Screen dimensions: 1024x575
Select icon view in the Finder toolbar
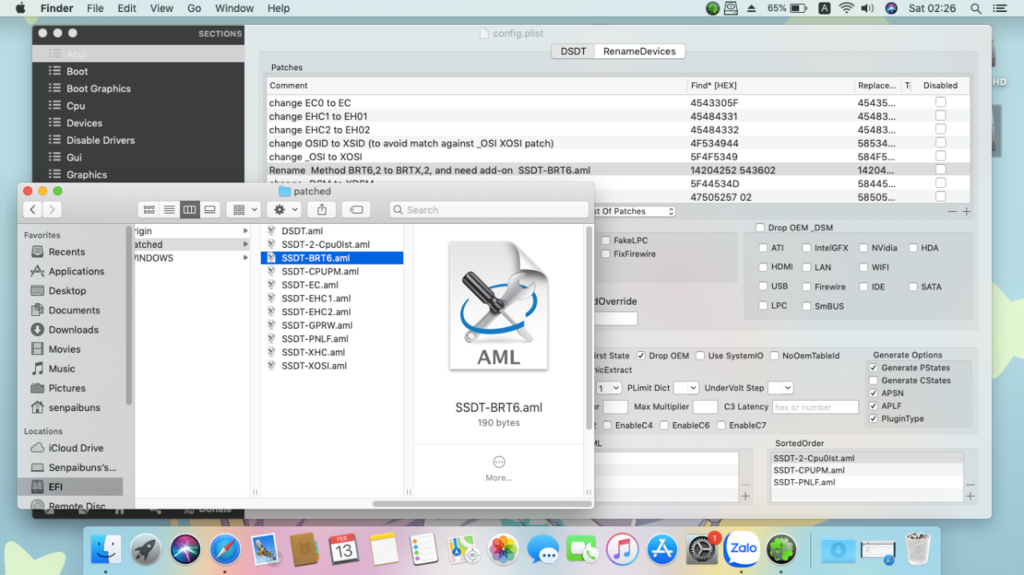[149, 210]
